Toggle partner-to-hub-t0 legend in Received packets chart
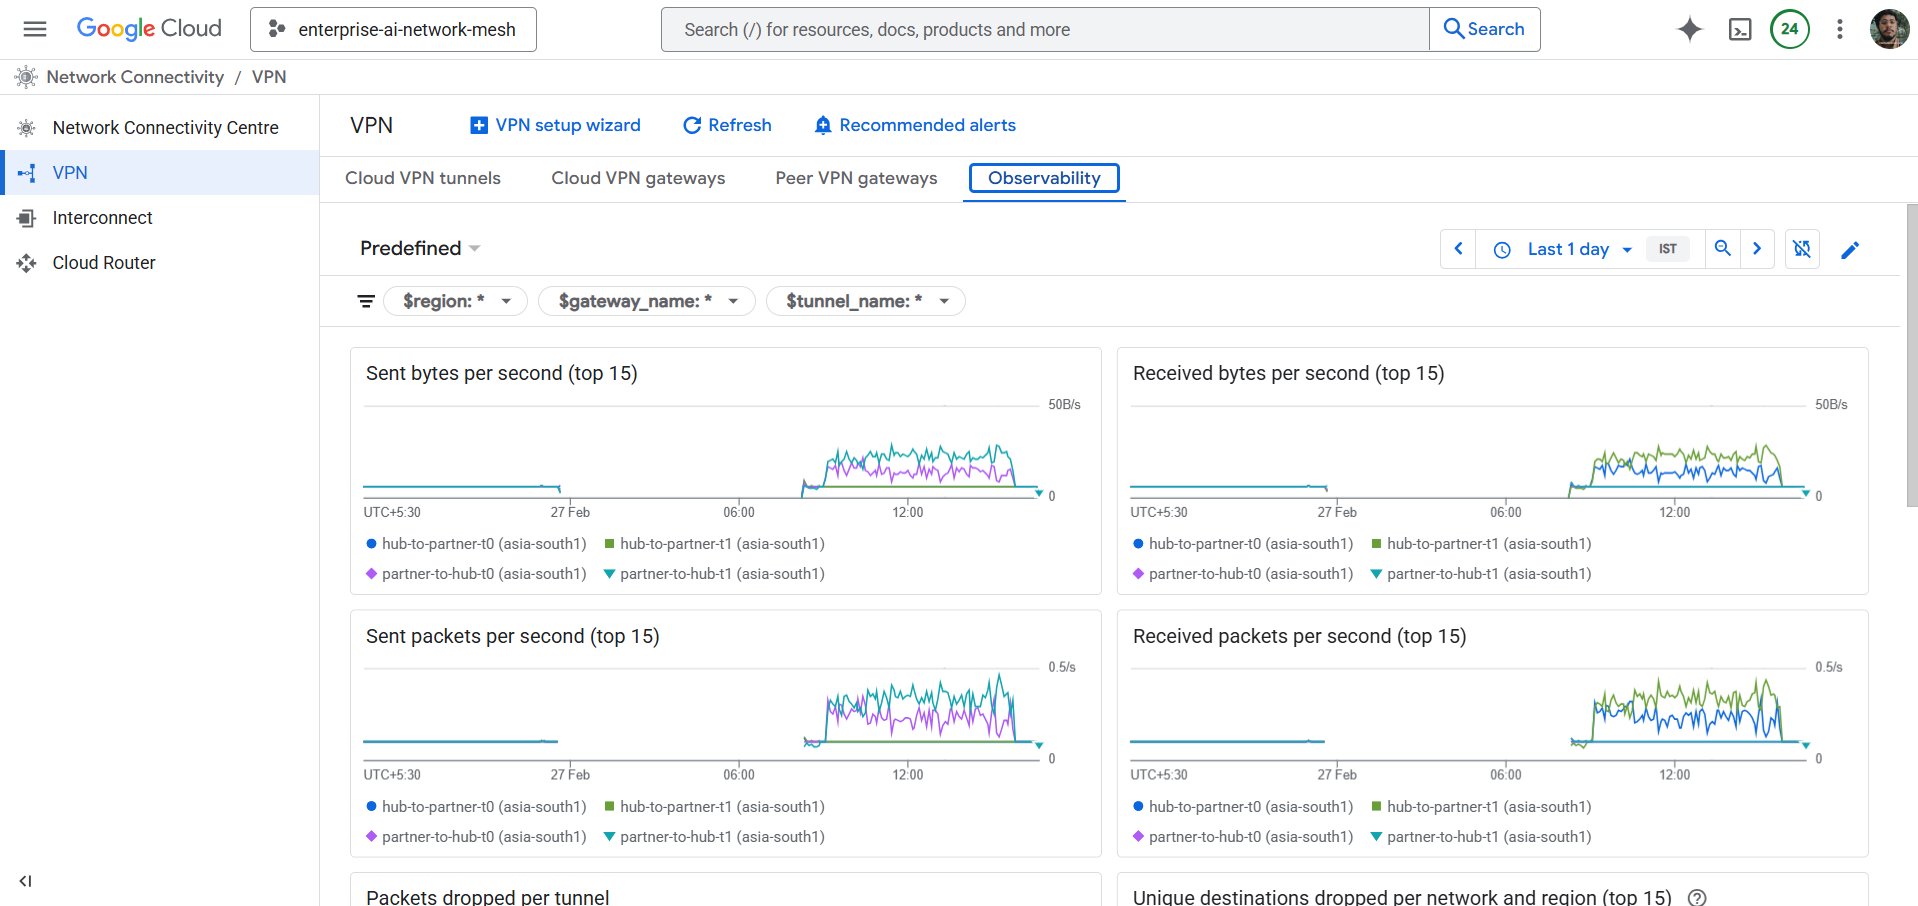 pos(1243,837)
